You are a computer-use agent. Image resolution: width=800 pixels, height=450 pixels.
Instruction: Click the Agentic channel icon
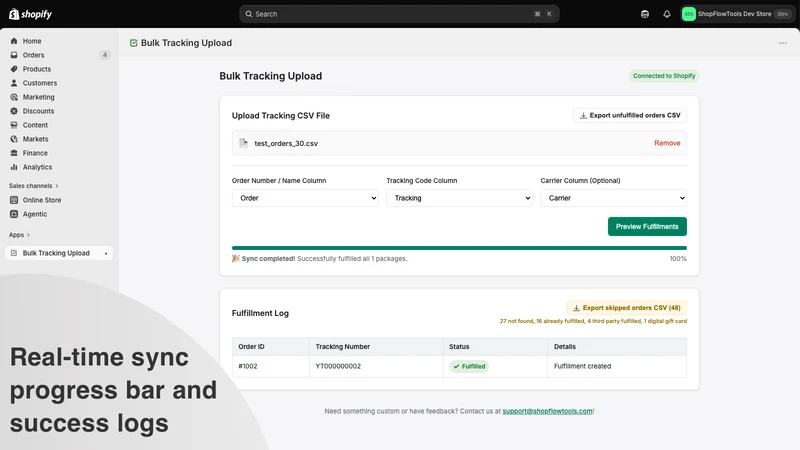coord(14,214)
